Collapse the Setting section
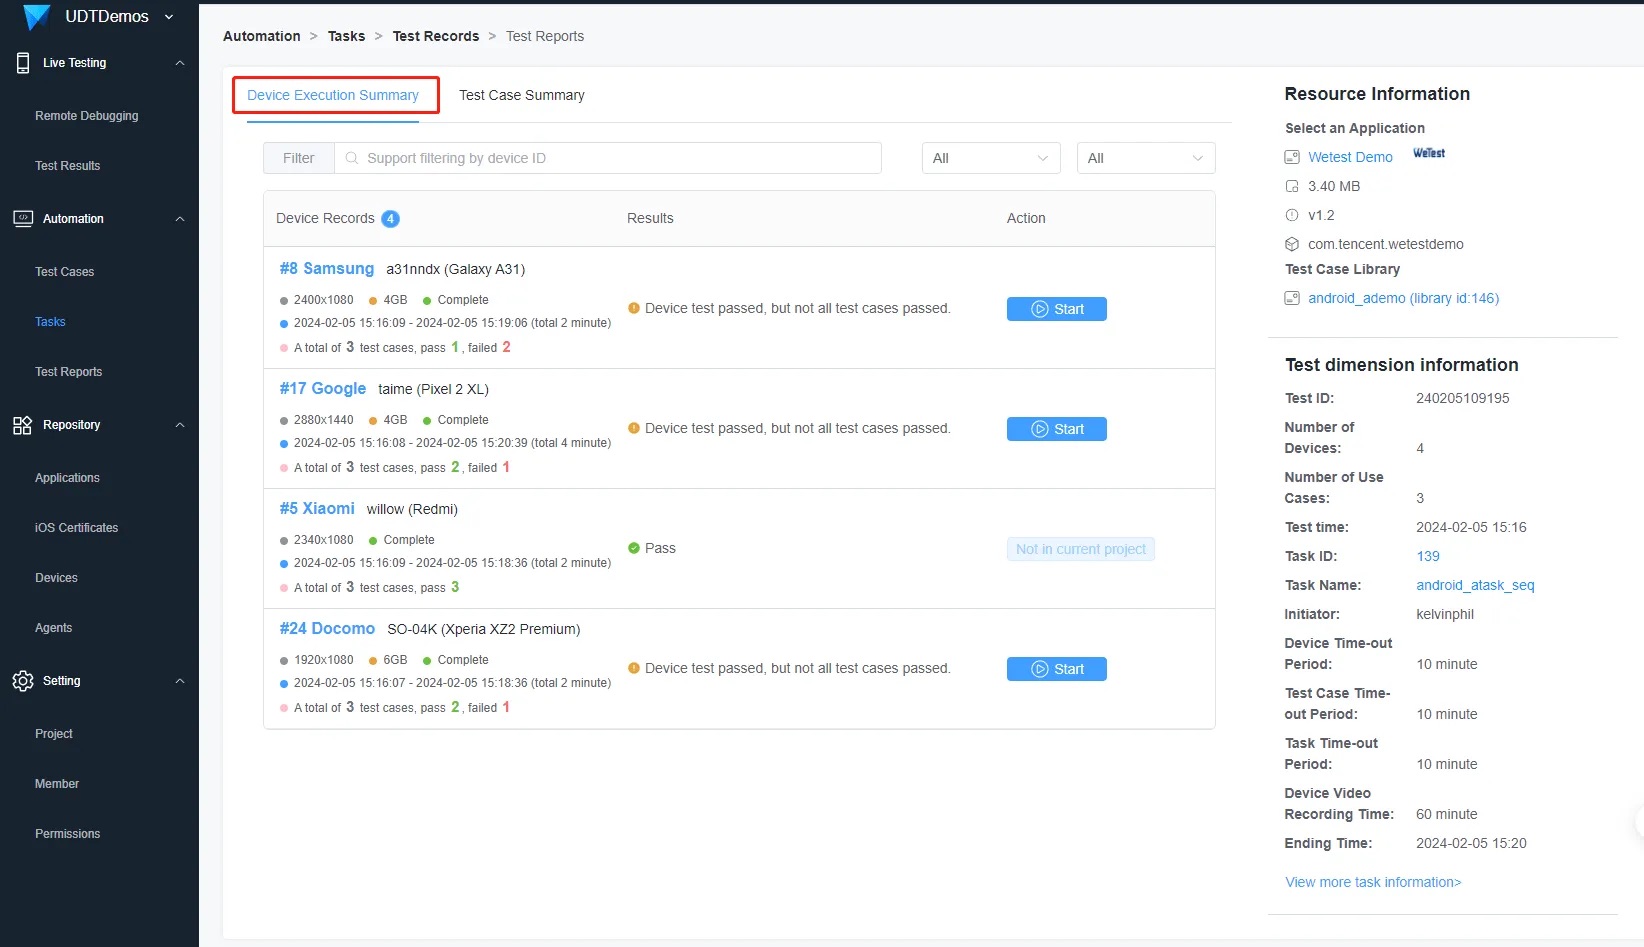 coord(180,681)
